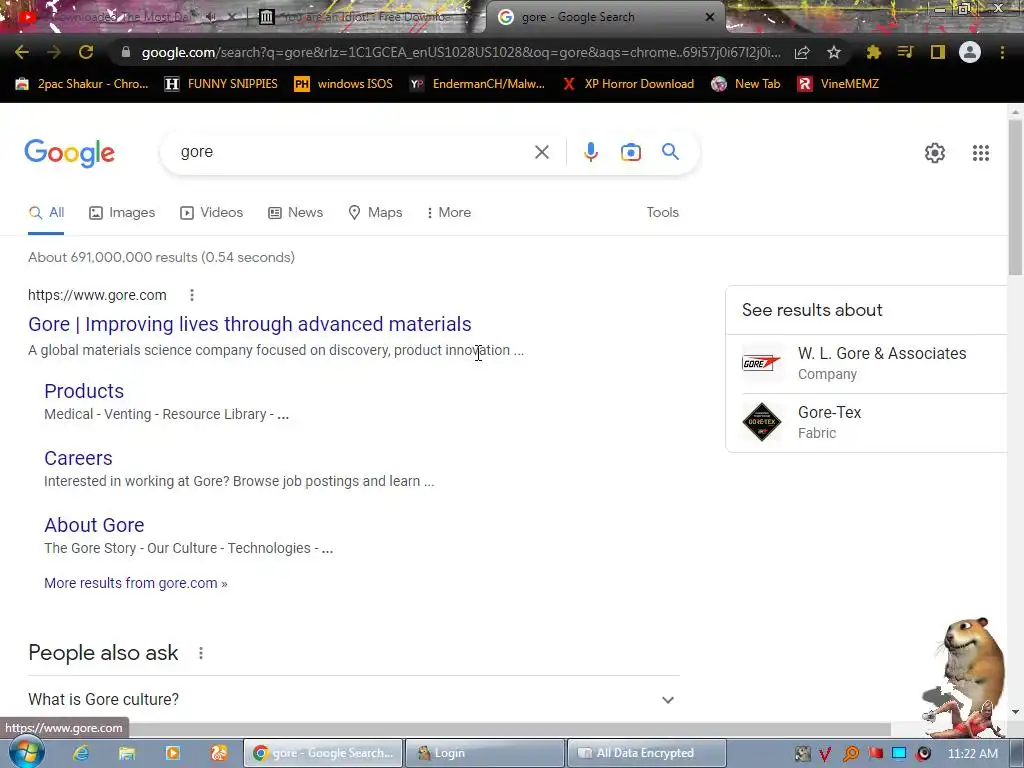Screen dimensions: 1024x768
Task: Launch Internet Explorer from the taskbar
Action: coord(81,753)
